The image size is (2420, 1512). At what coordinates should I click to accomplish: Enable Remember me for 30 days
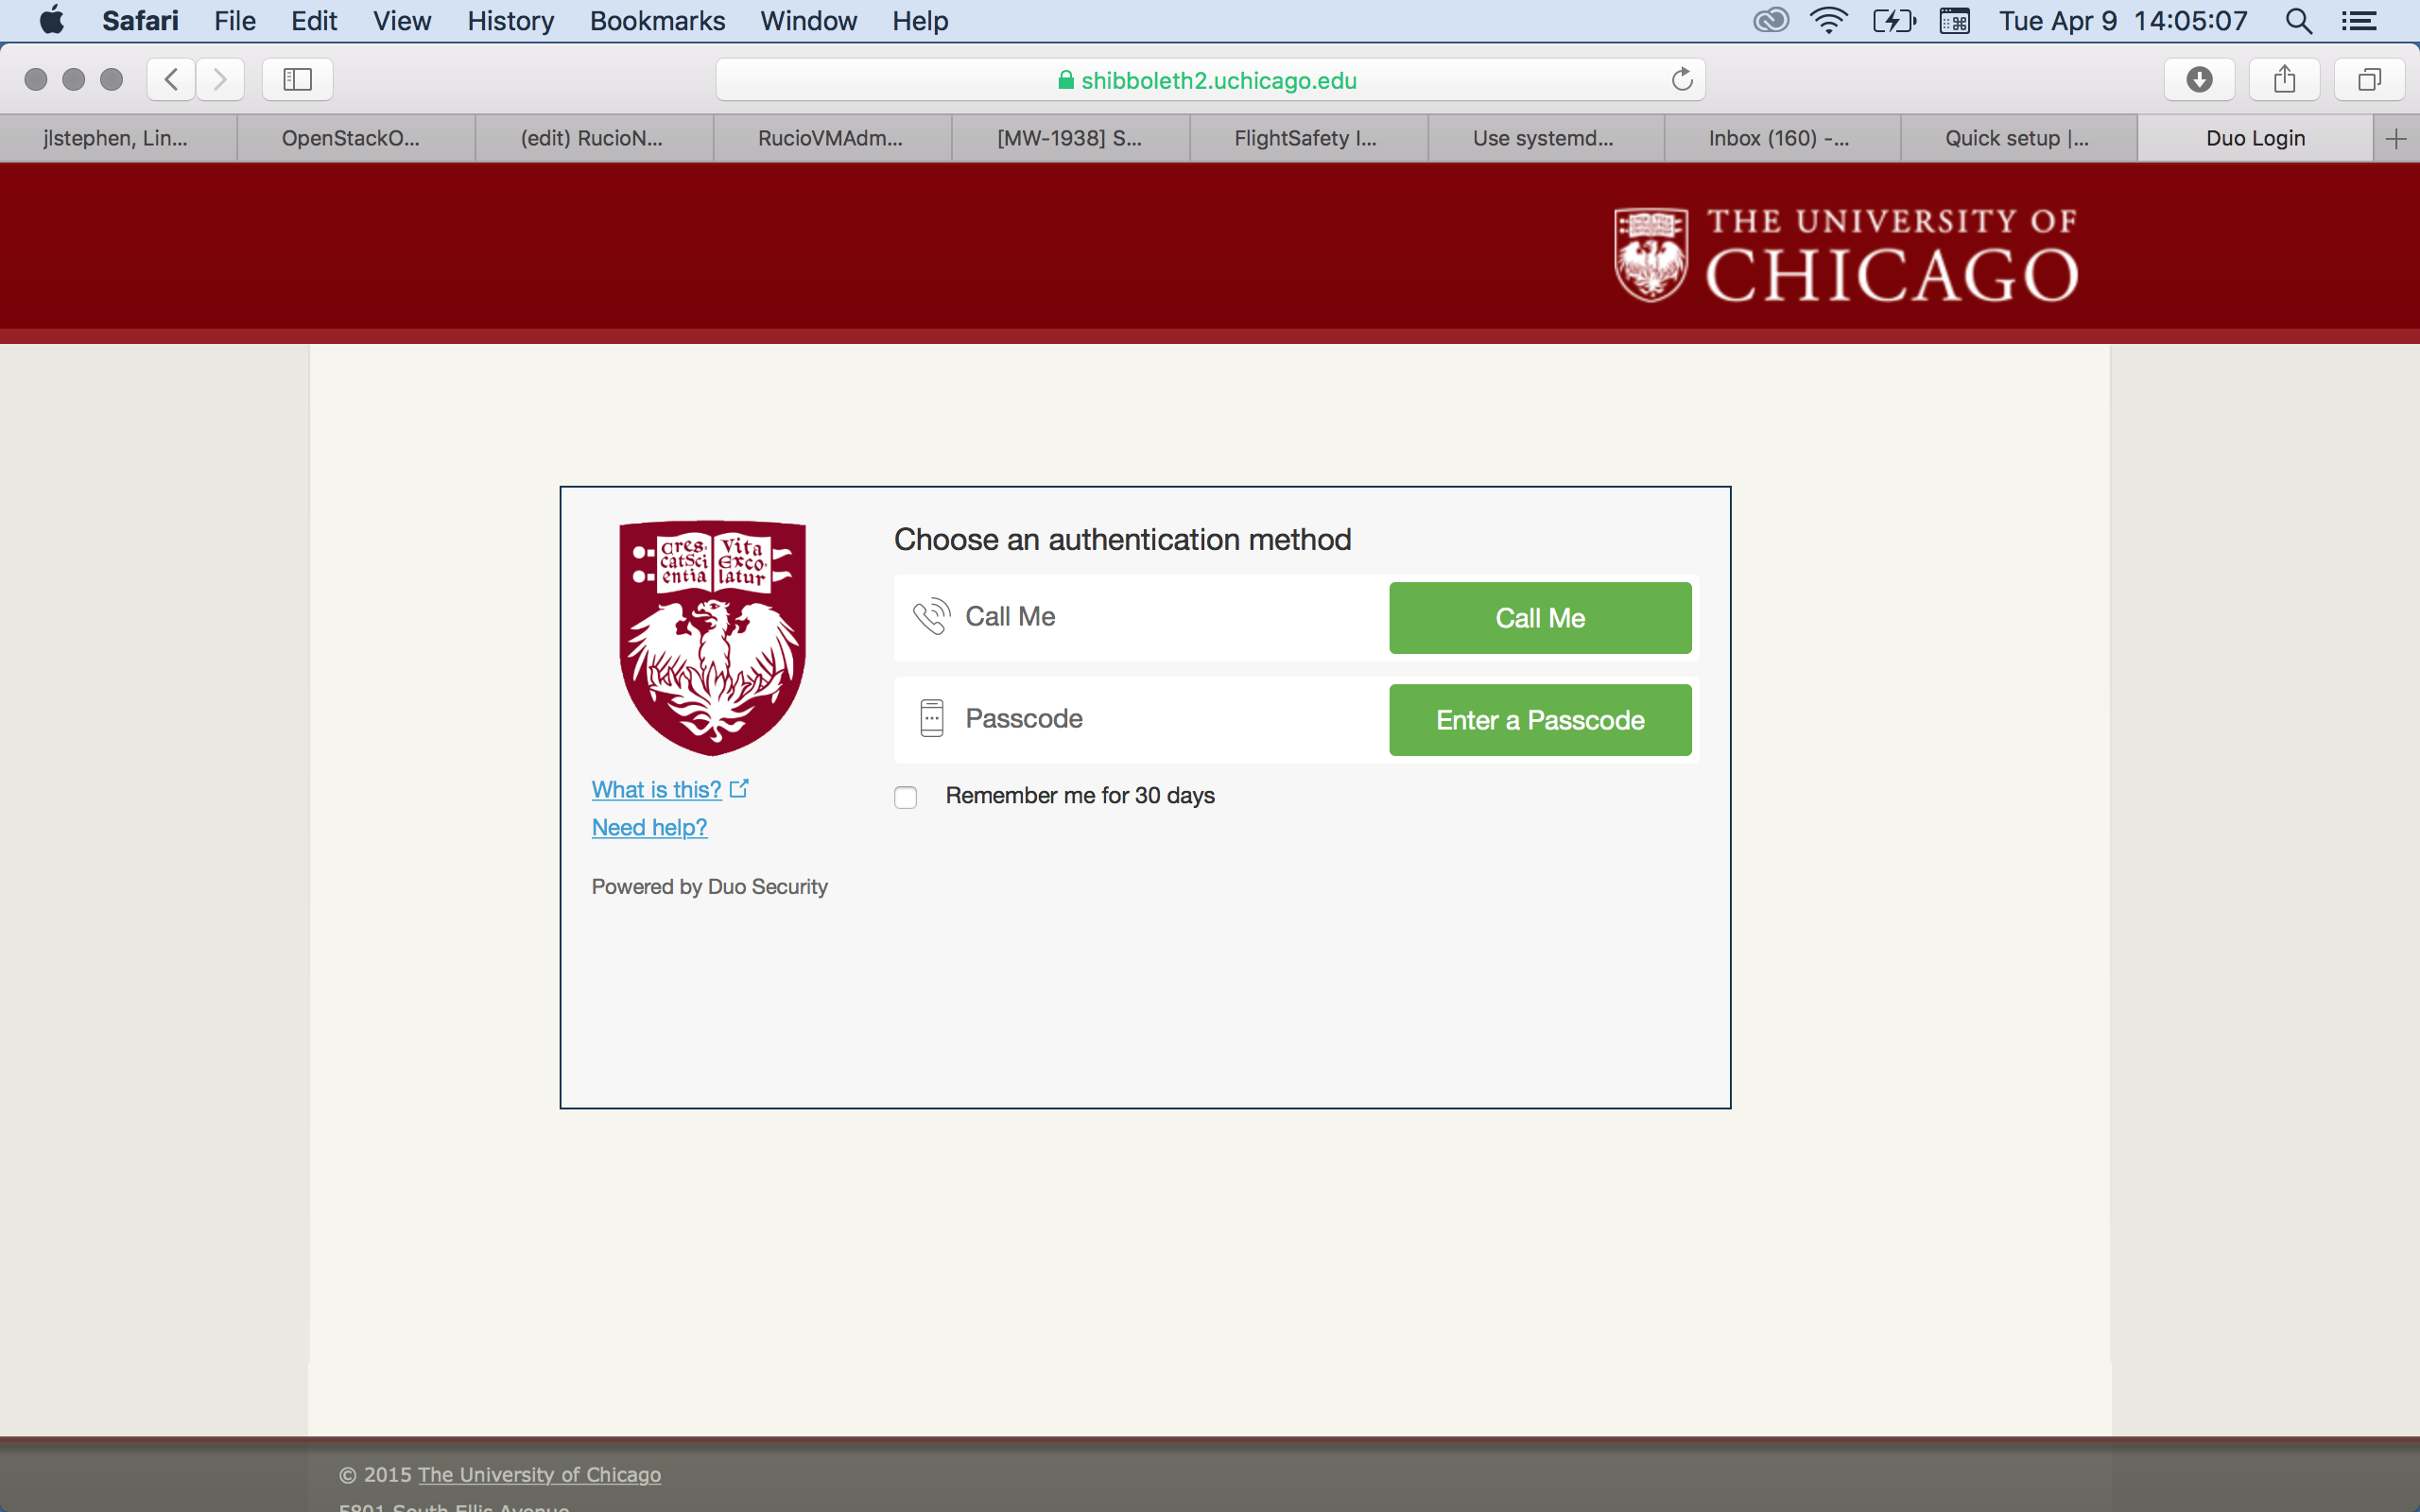click(x=905, y=797)
